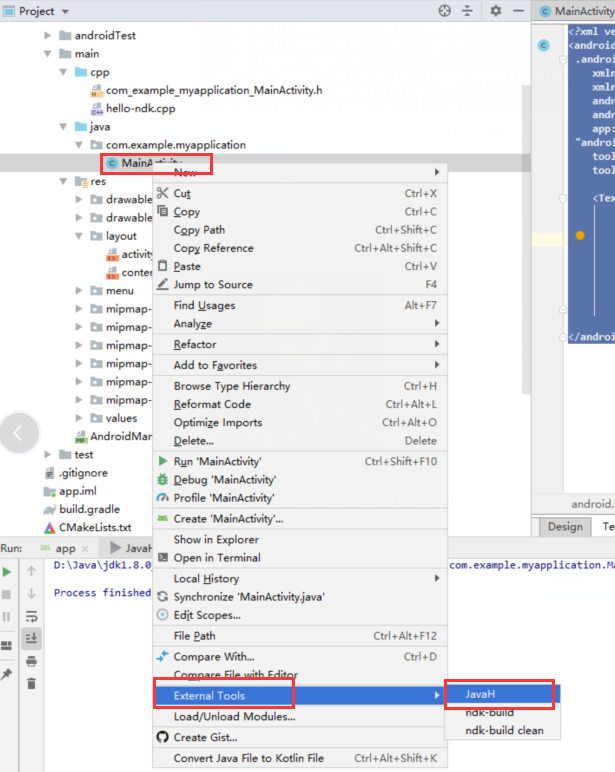Click the orange breakpoint dot in gutter
The width and height of the screenshot is (615, 772).
(x=580, y=235)
